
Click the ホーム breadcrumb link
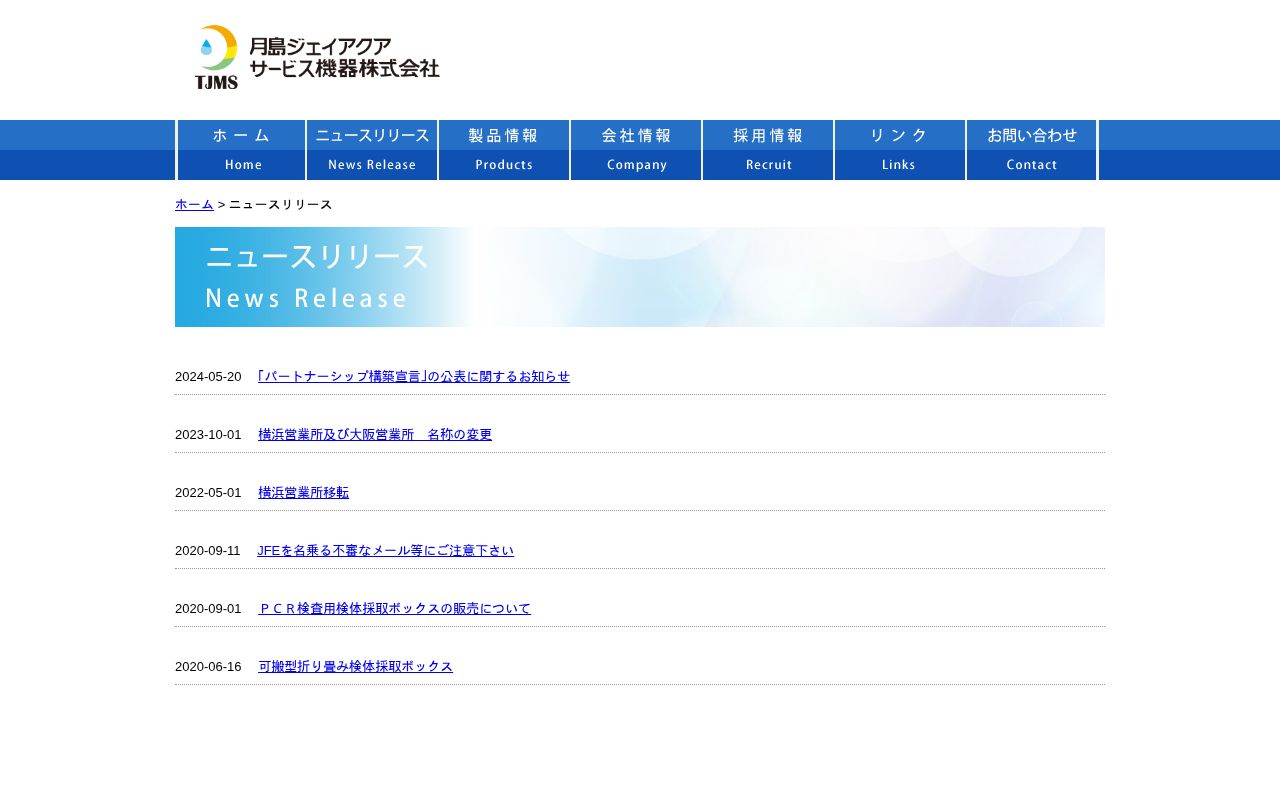point(194,204)
